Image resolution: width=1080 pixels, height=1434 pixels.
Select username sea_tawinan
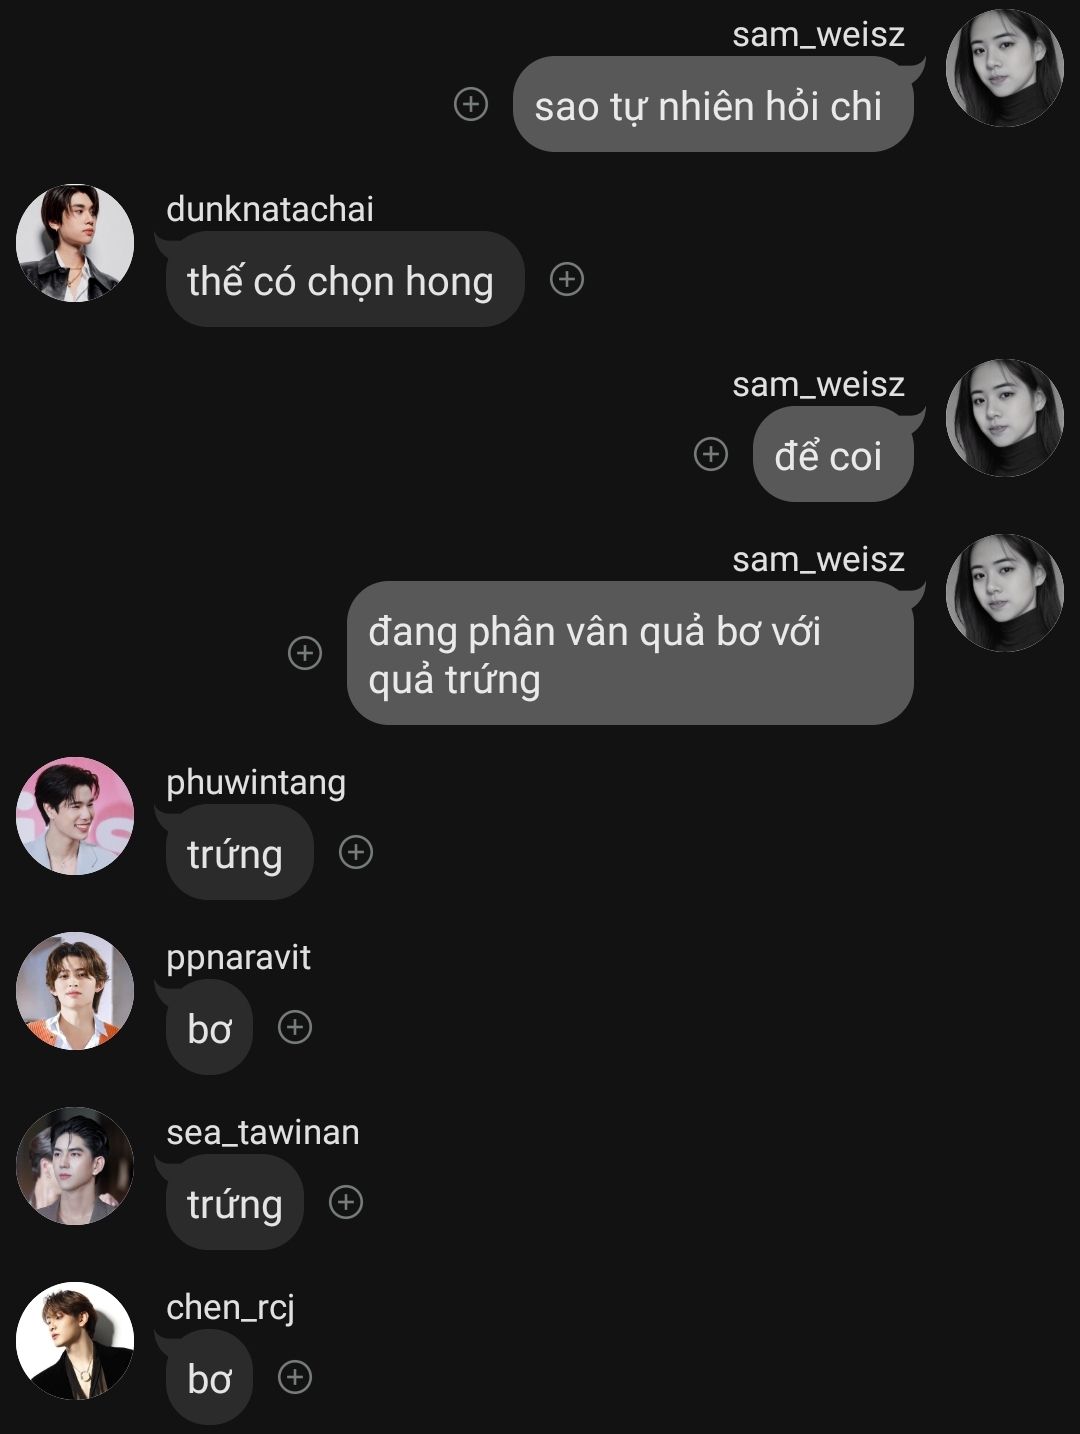263,1132
